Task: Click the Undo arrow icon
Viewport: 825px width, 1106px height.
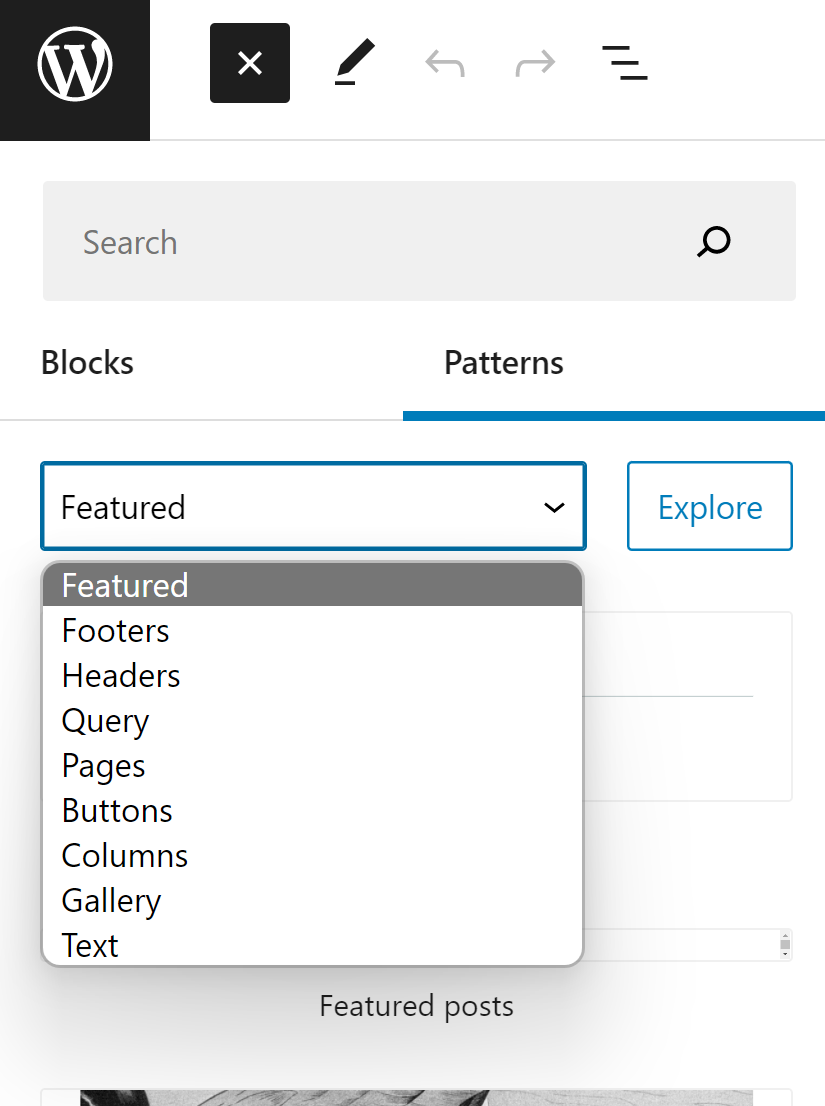Action: click(443, 62)
